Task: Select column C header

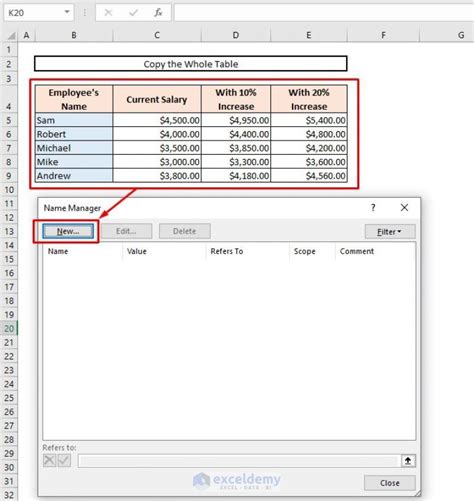Action: [157, 35]
